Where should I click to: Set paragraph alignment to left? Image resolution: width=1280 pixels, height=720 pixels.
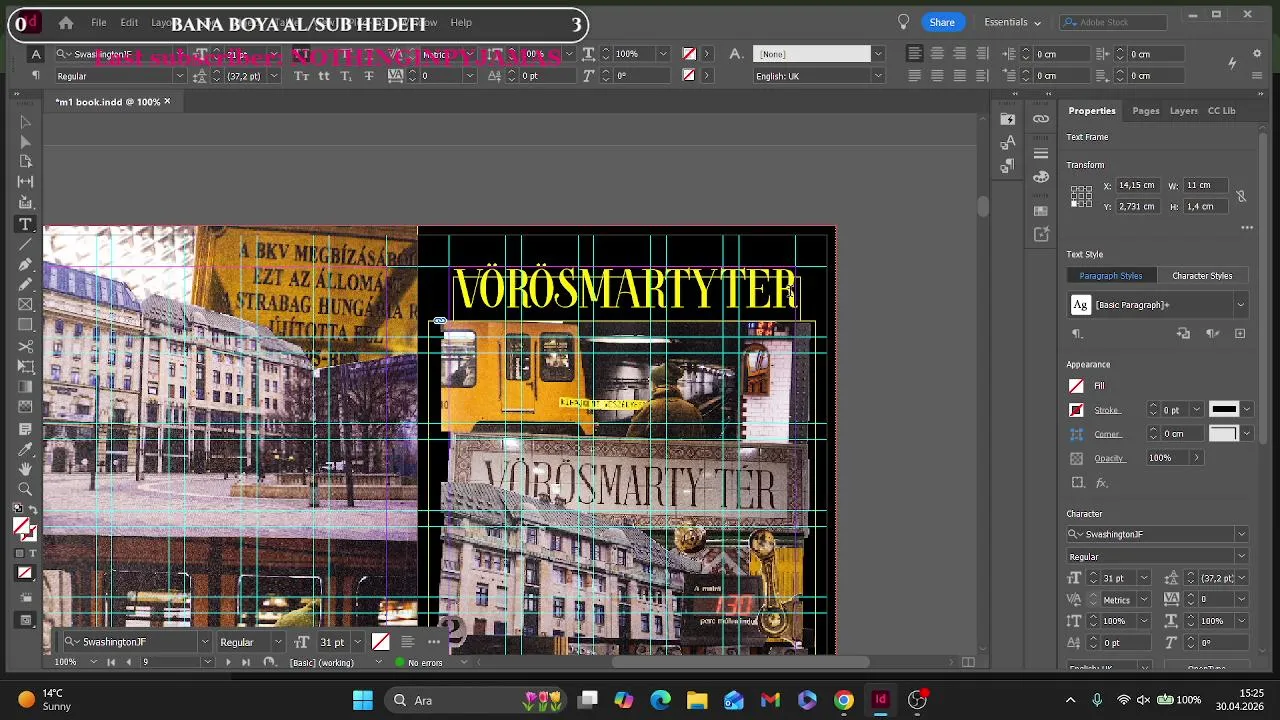(x=915, y=54)
